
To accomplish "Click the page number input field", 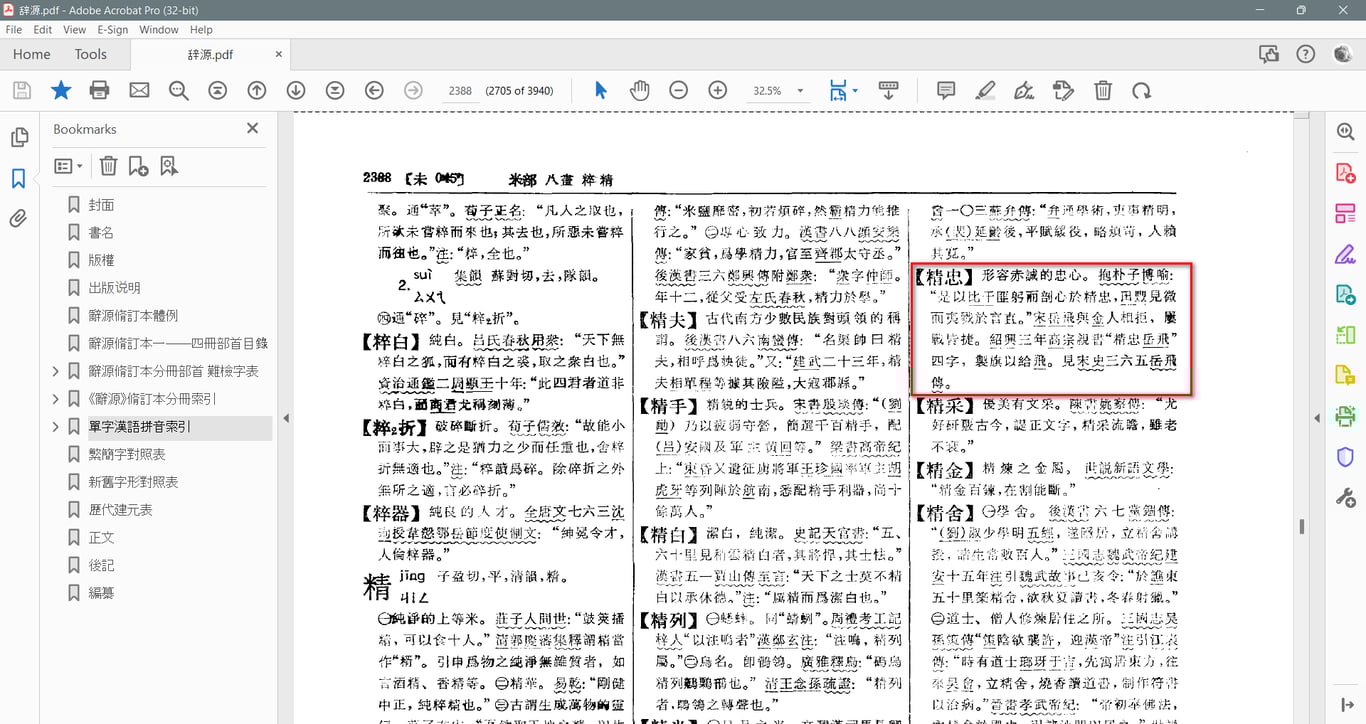I will (460, 91).
